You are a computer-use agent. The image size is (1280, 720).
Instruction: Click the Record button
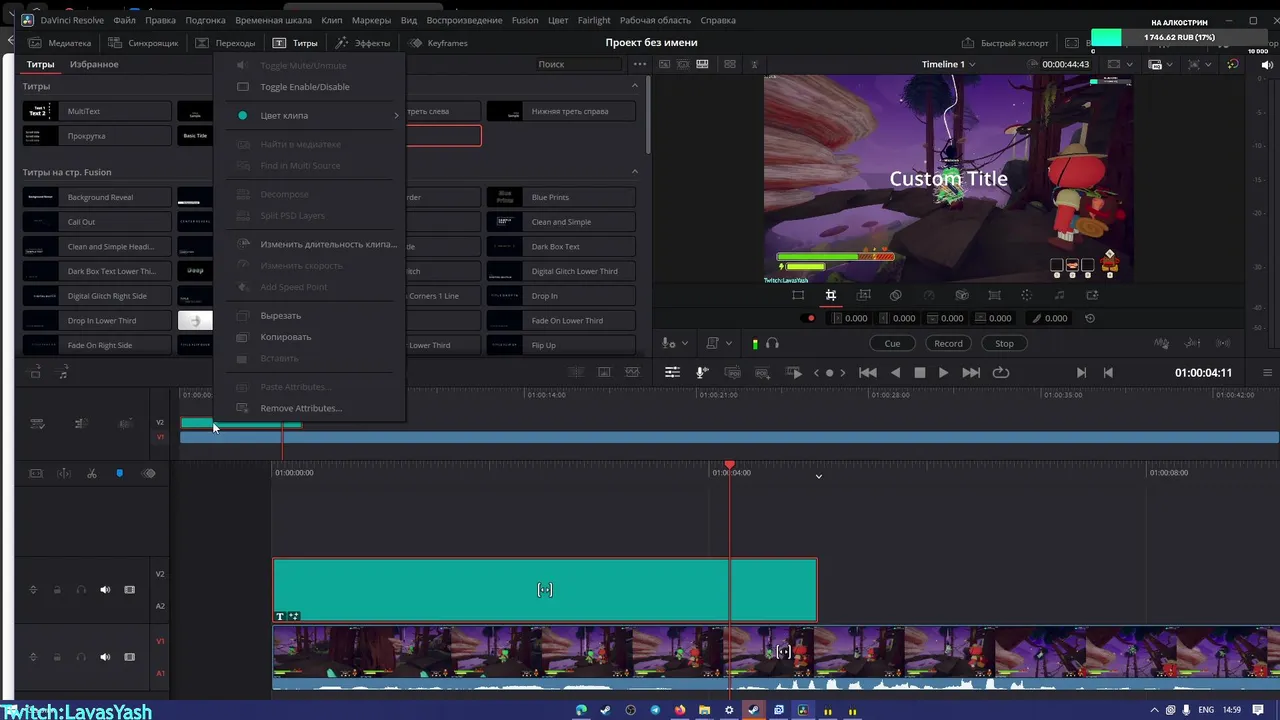948,343
